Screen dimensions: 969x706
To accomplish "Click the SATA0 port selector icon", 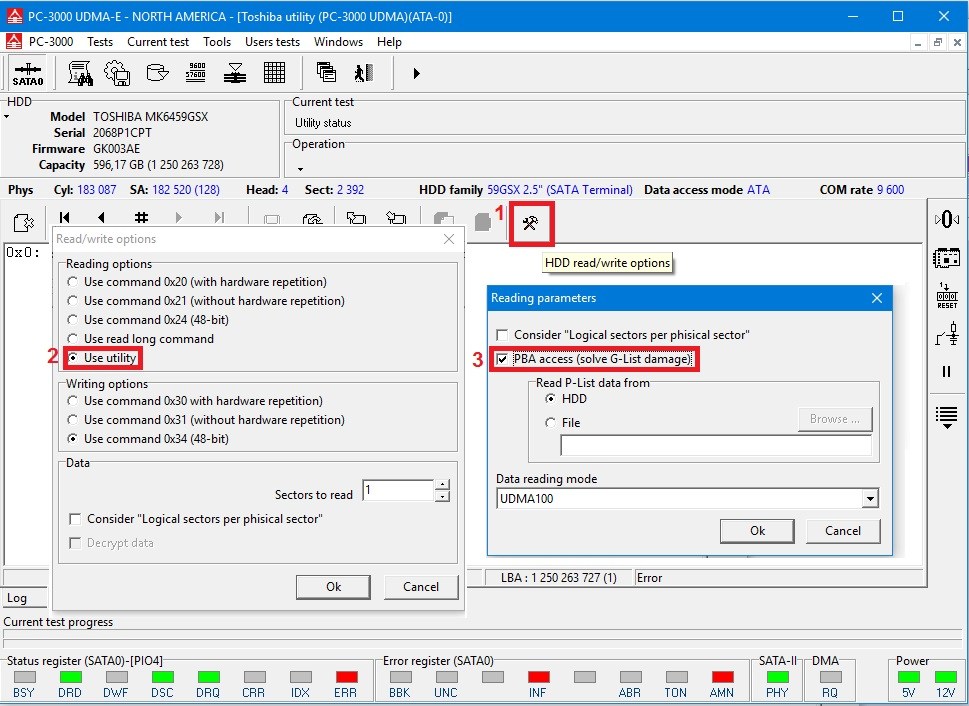I will pyautogui.click(x=28, y=73).
